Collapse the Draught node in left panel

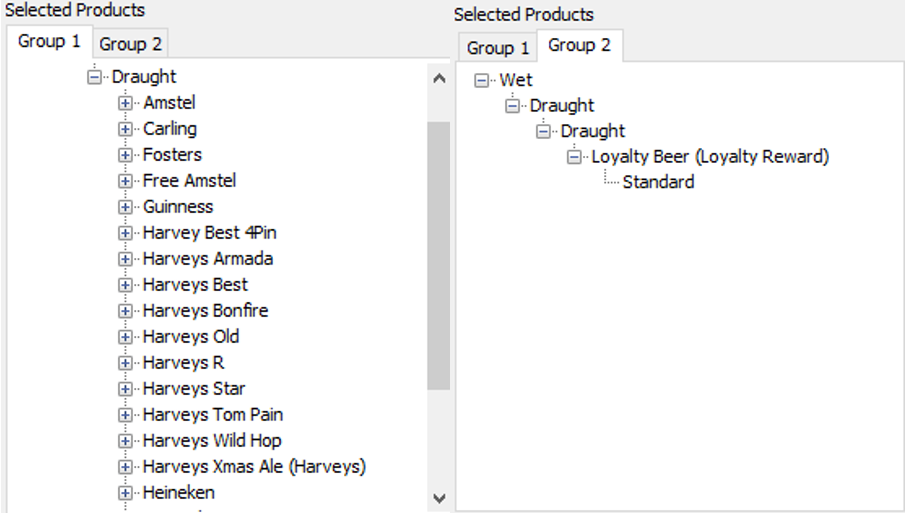click(95, 77)
